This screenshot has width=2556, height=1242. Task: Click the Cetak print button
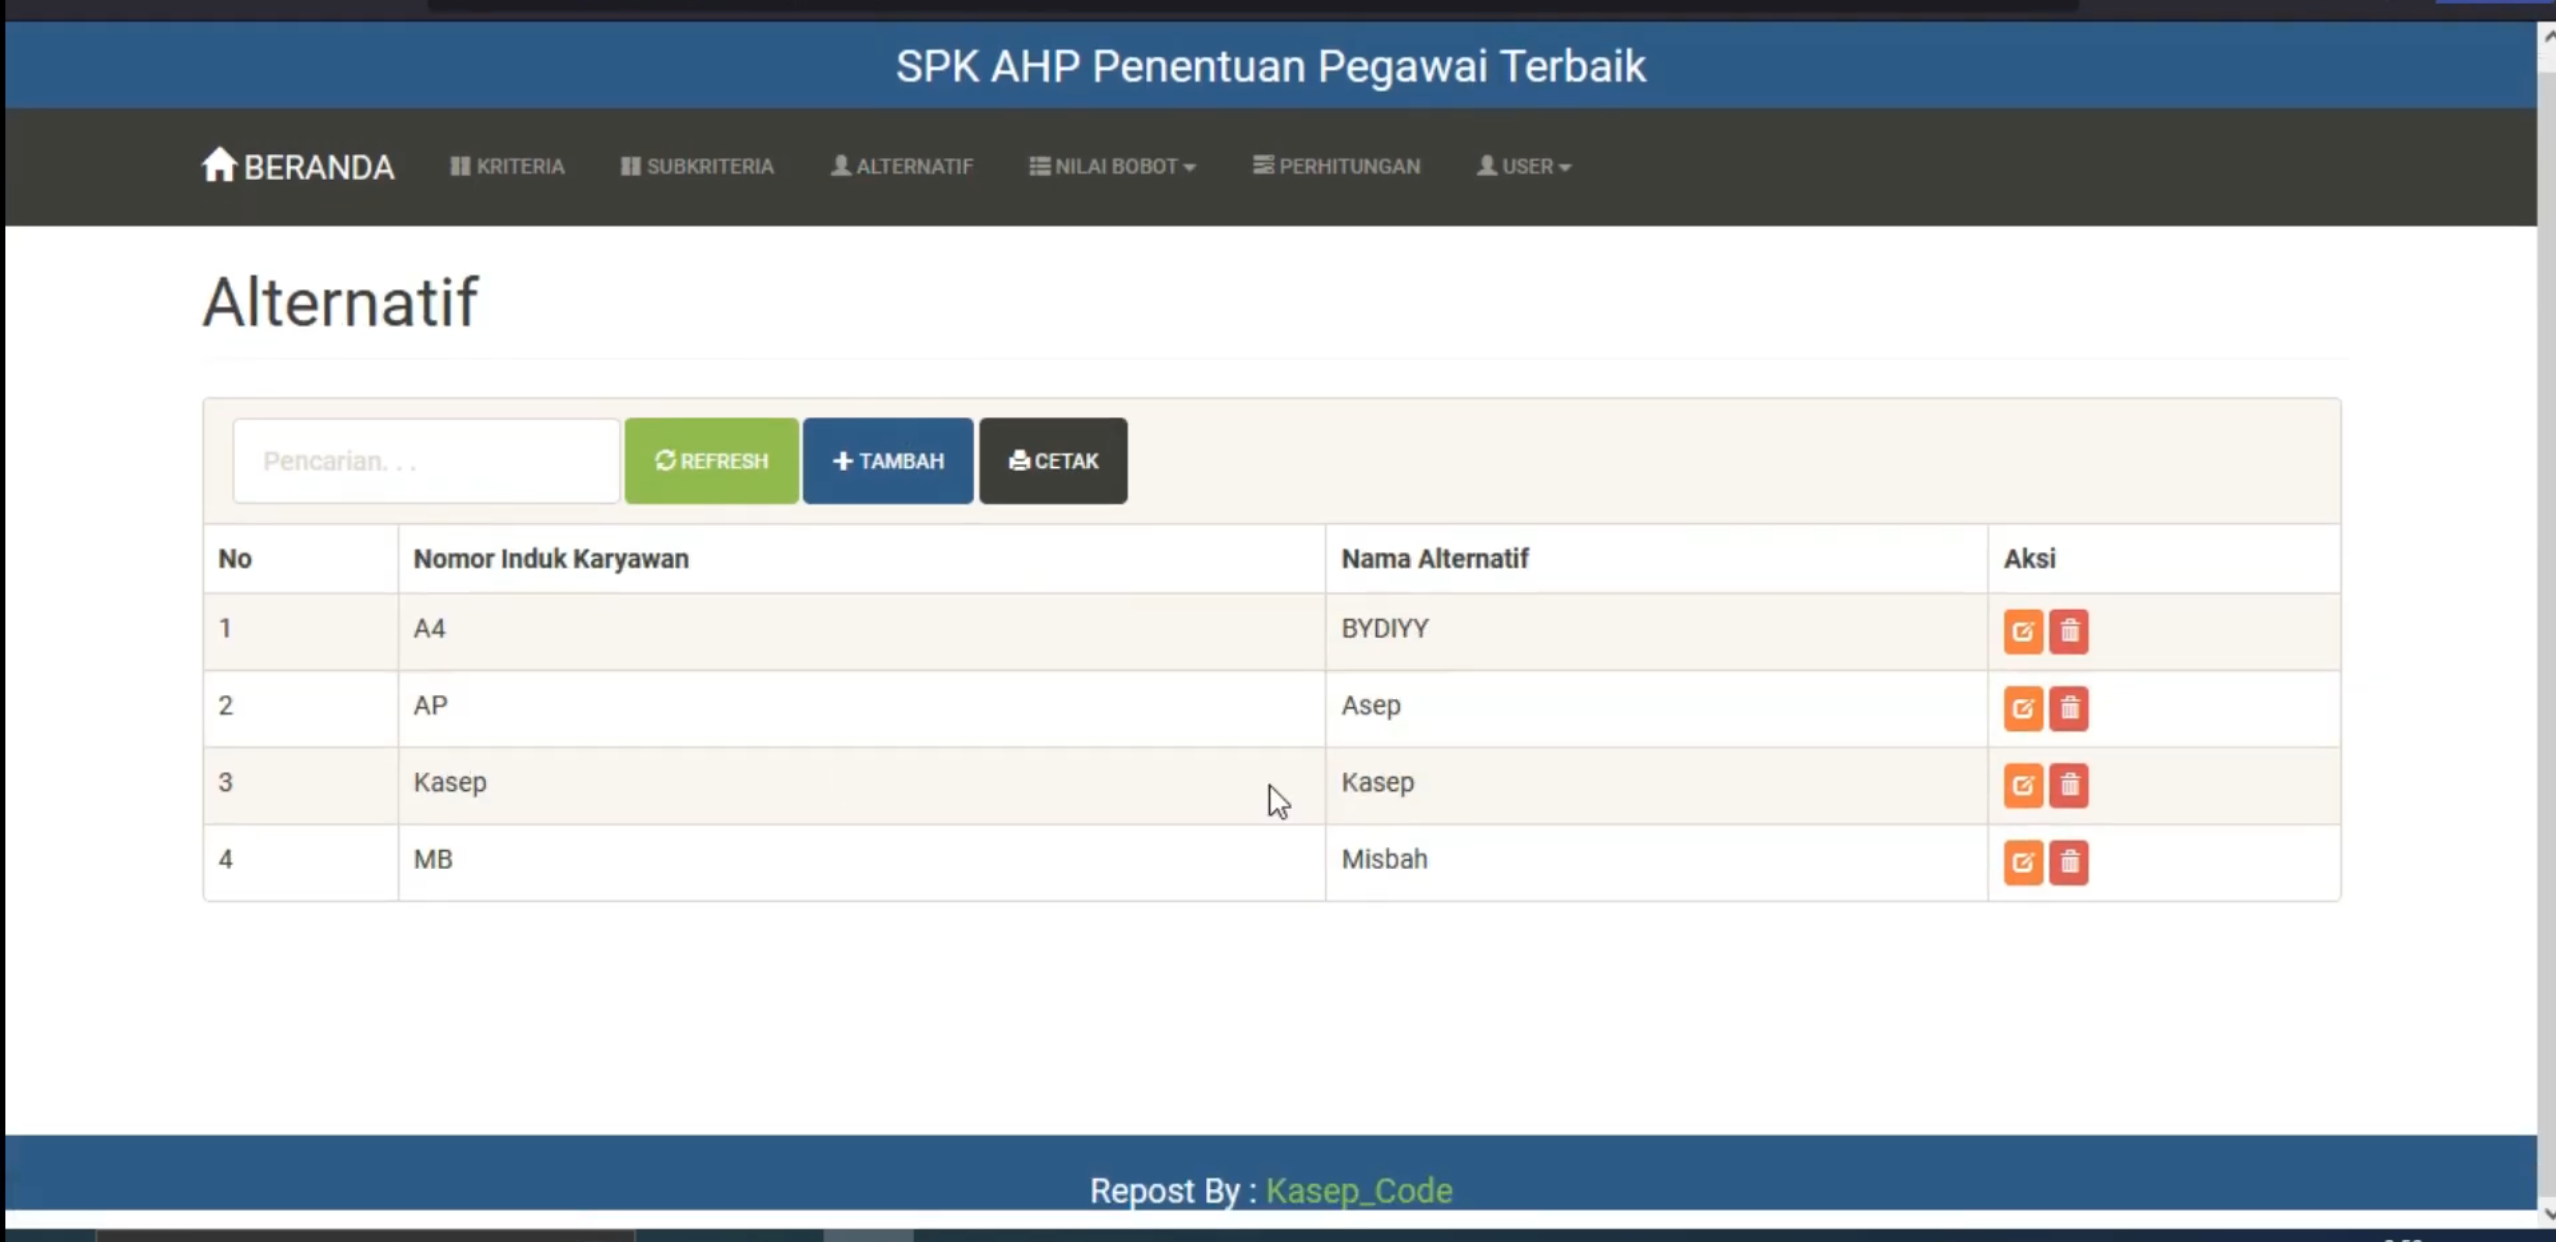click(x=1053, y=461)
